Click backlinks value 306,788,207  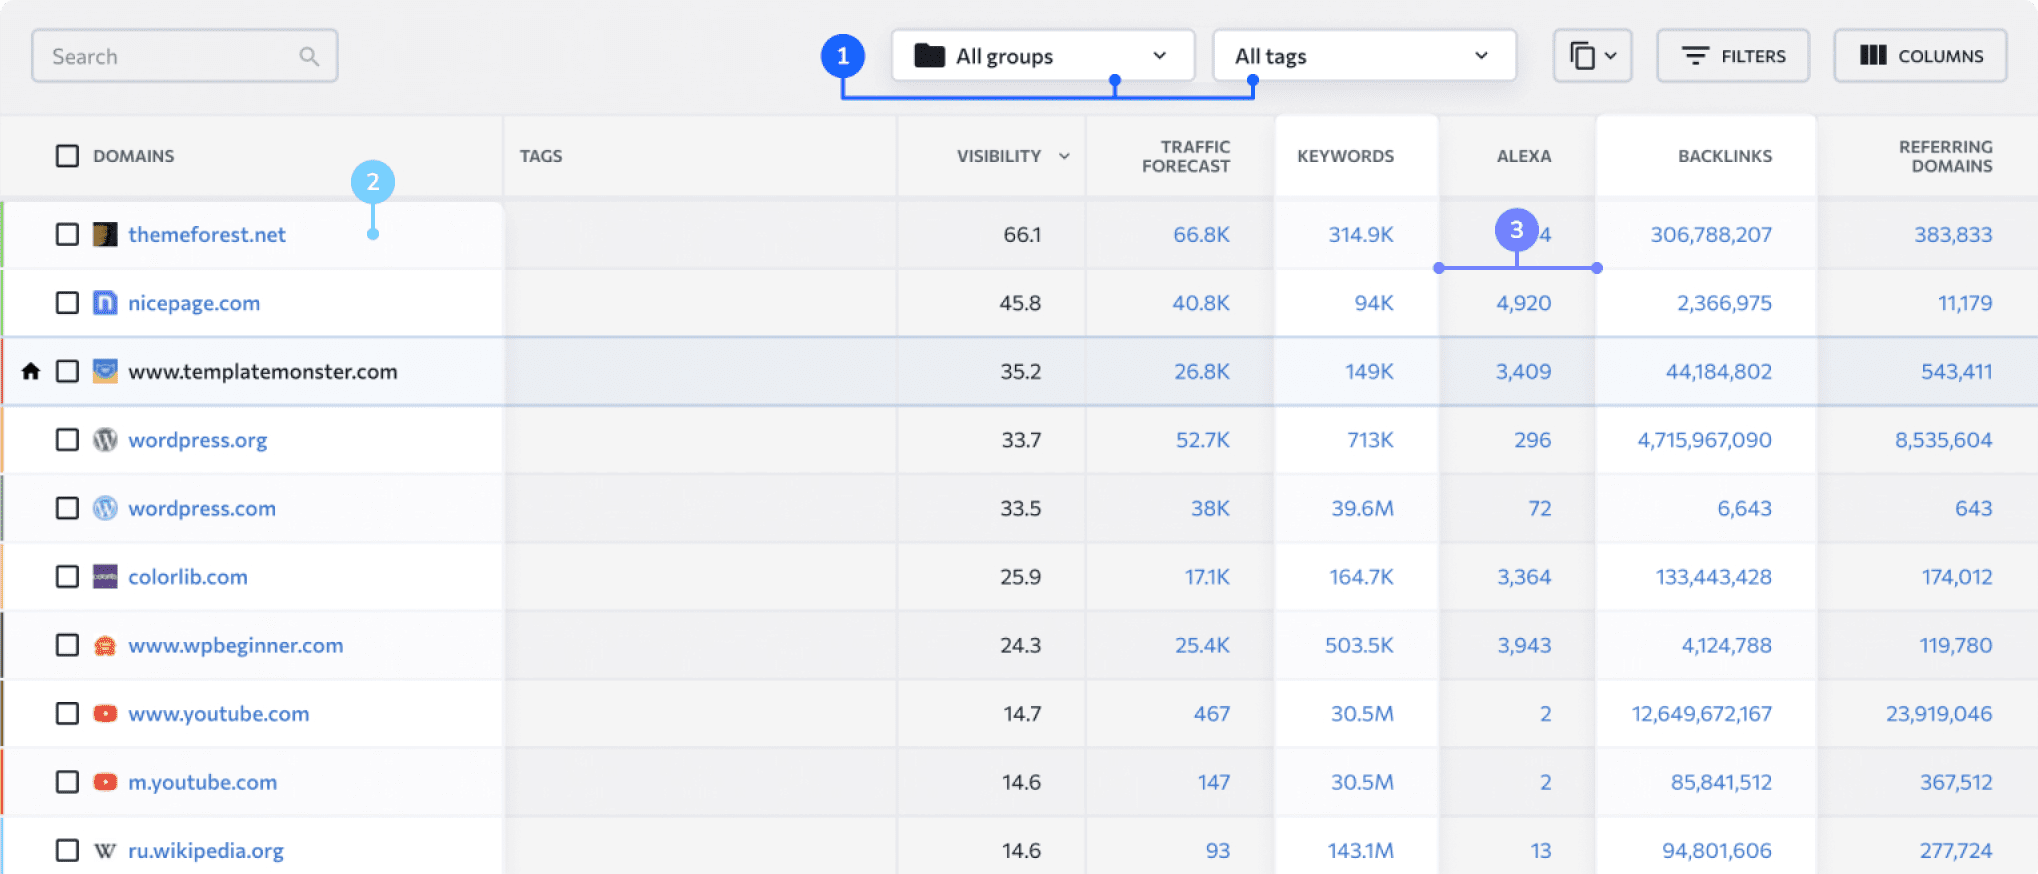click(x=1711, y=234)
